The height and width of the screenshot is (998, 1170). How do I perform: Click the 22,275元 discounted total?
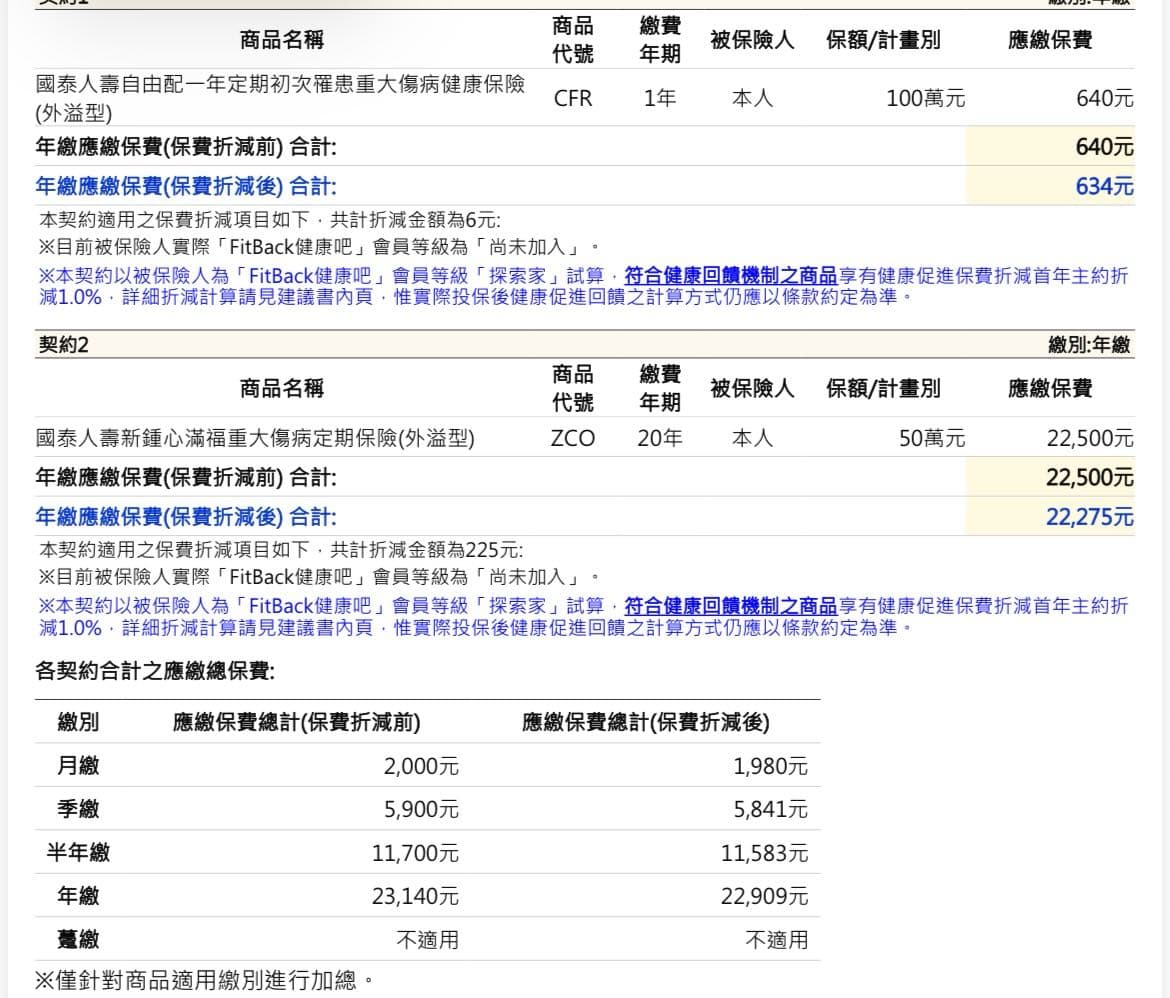(x=1089, y=517)
